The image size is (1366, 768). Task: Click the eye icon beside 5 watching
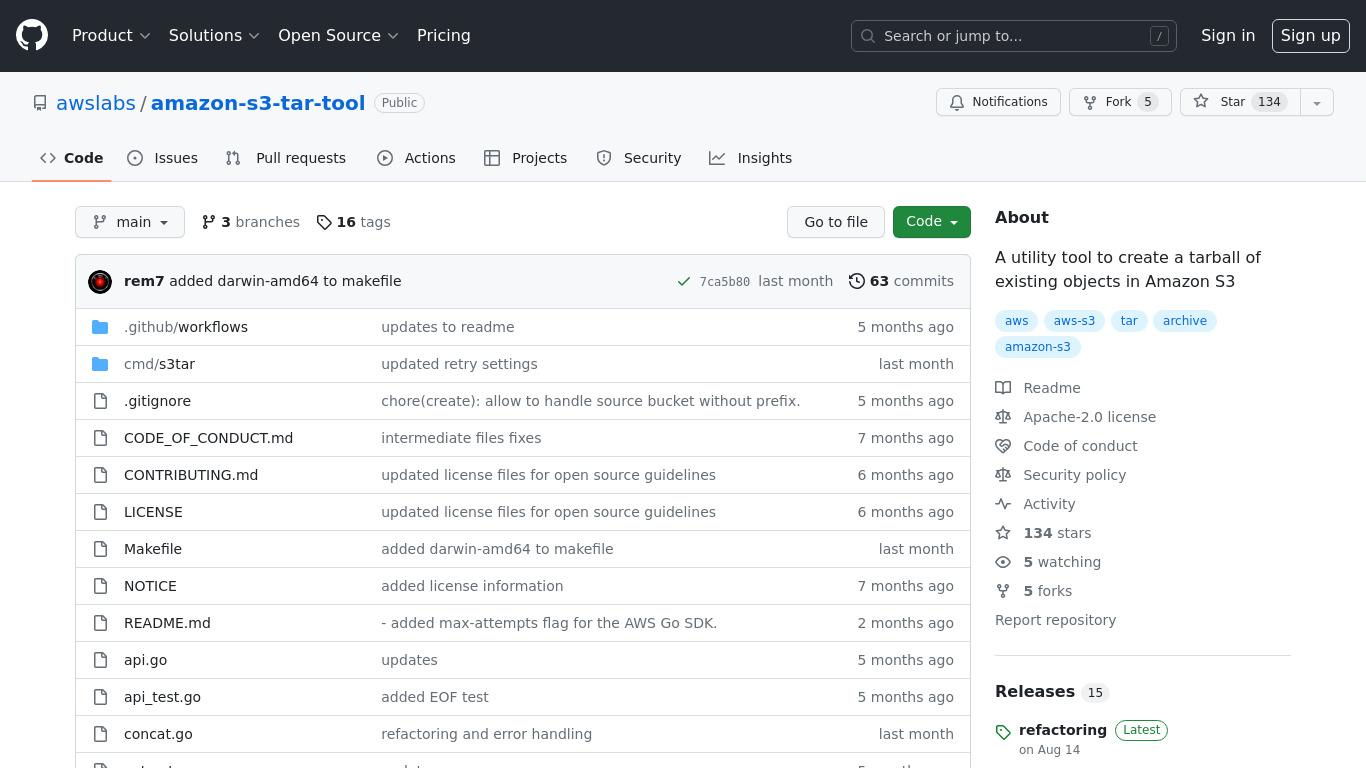tap(1003, 562)
